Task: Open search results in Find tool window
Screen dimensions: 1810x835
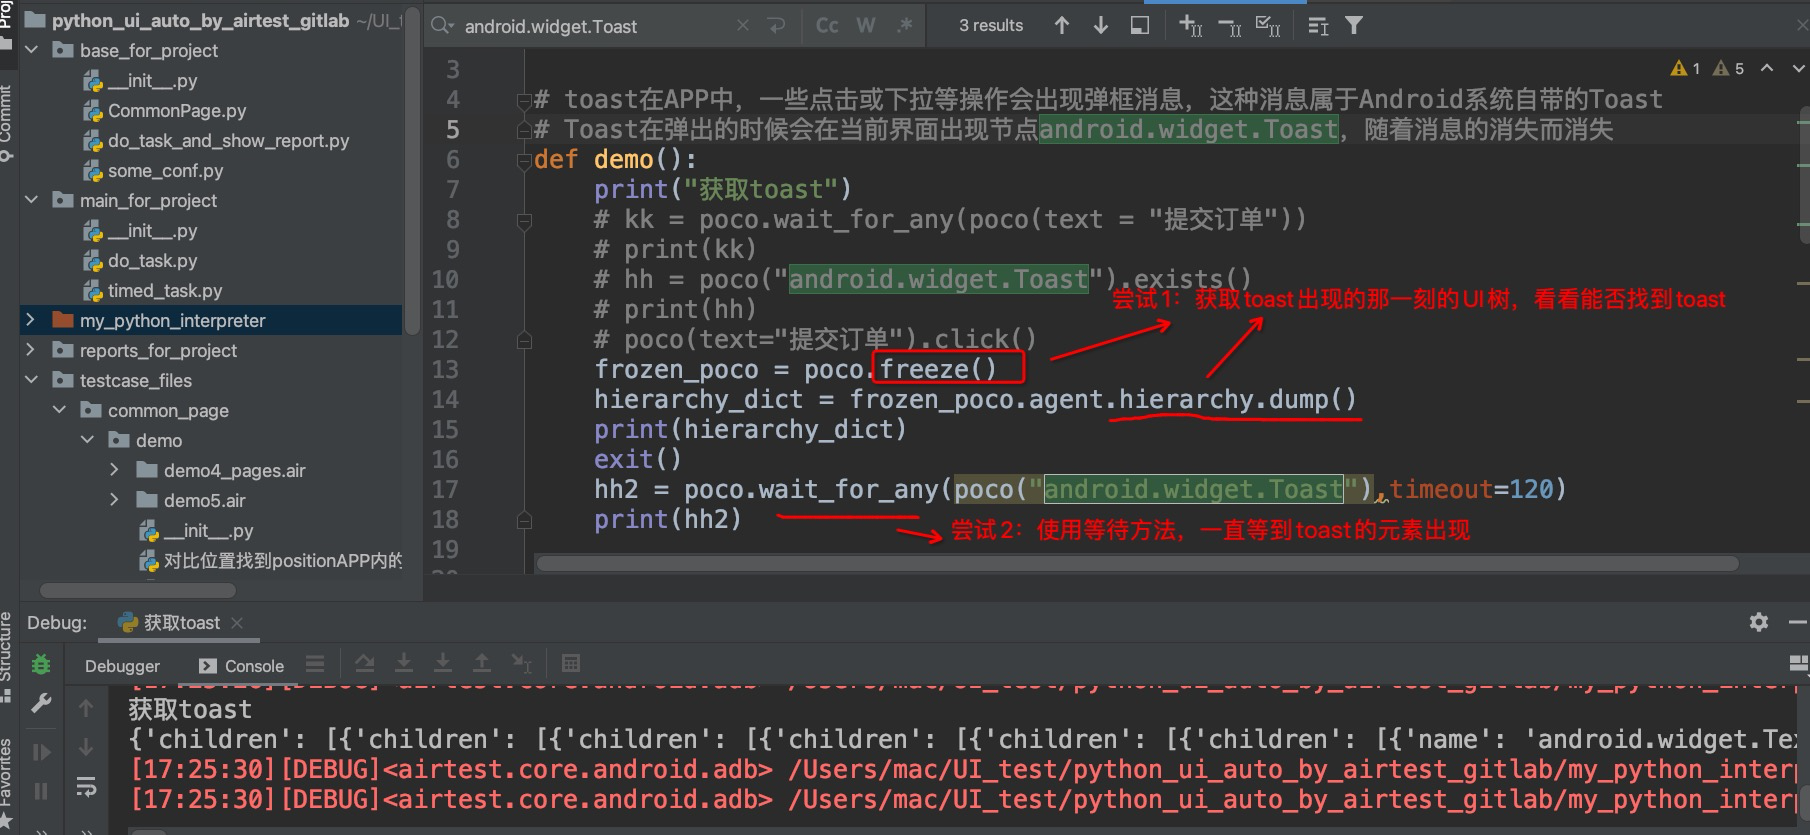Action: click(1318, 26)
